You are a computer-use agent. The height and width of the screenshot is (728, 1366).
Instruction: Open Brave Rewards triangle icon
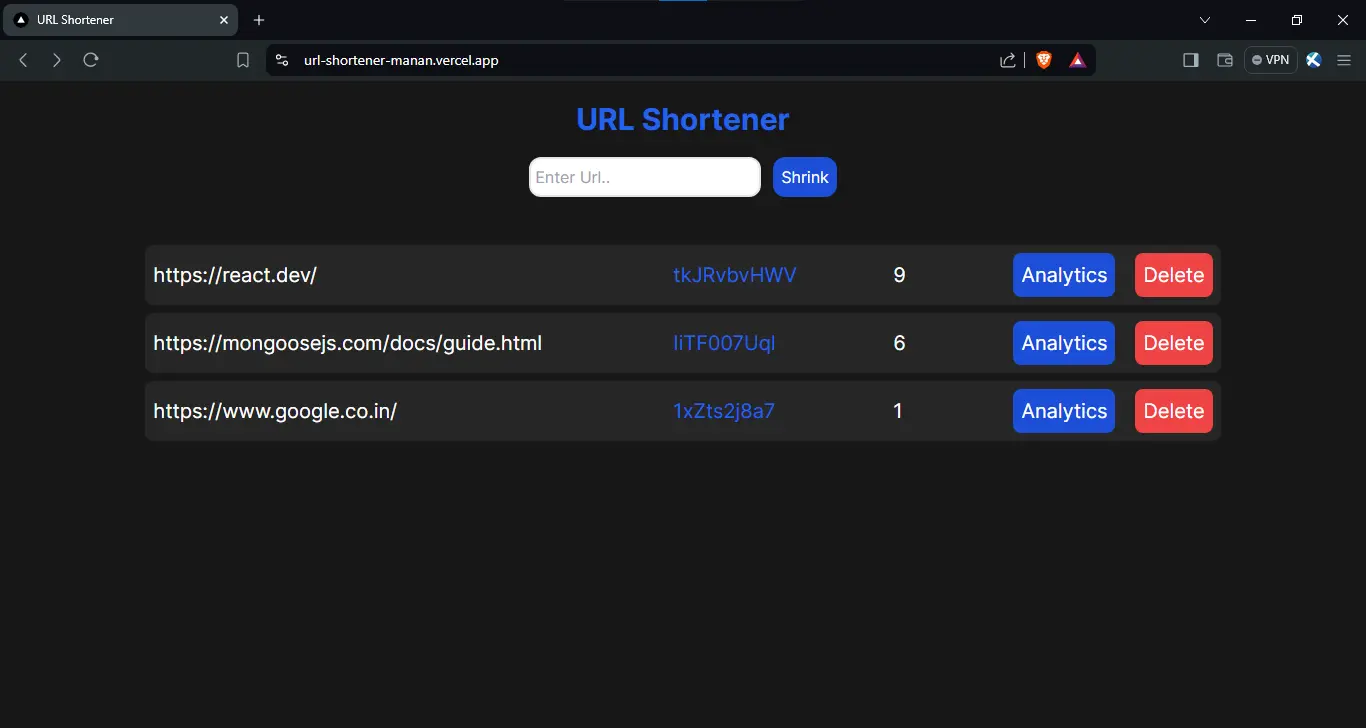1077,60
